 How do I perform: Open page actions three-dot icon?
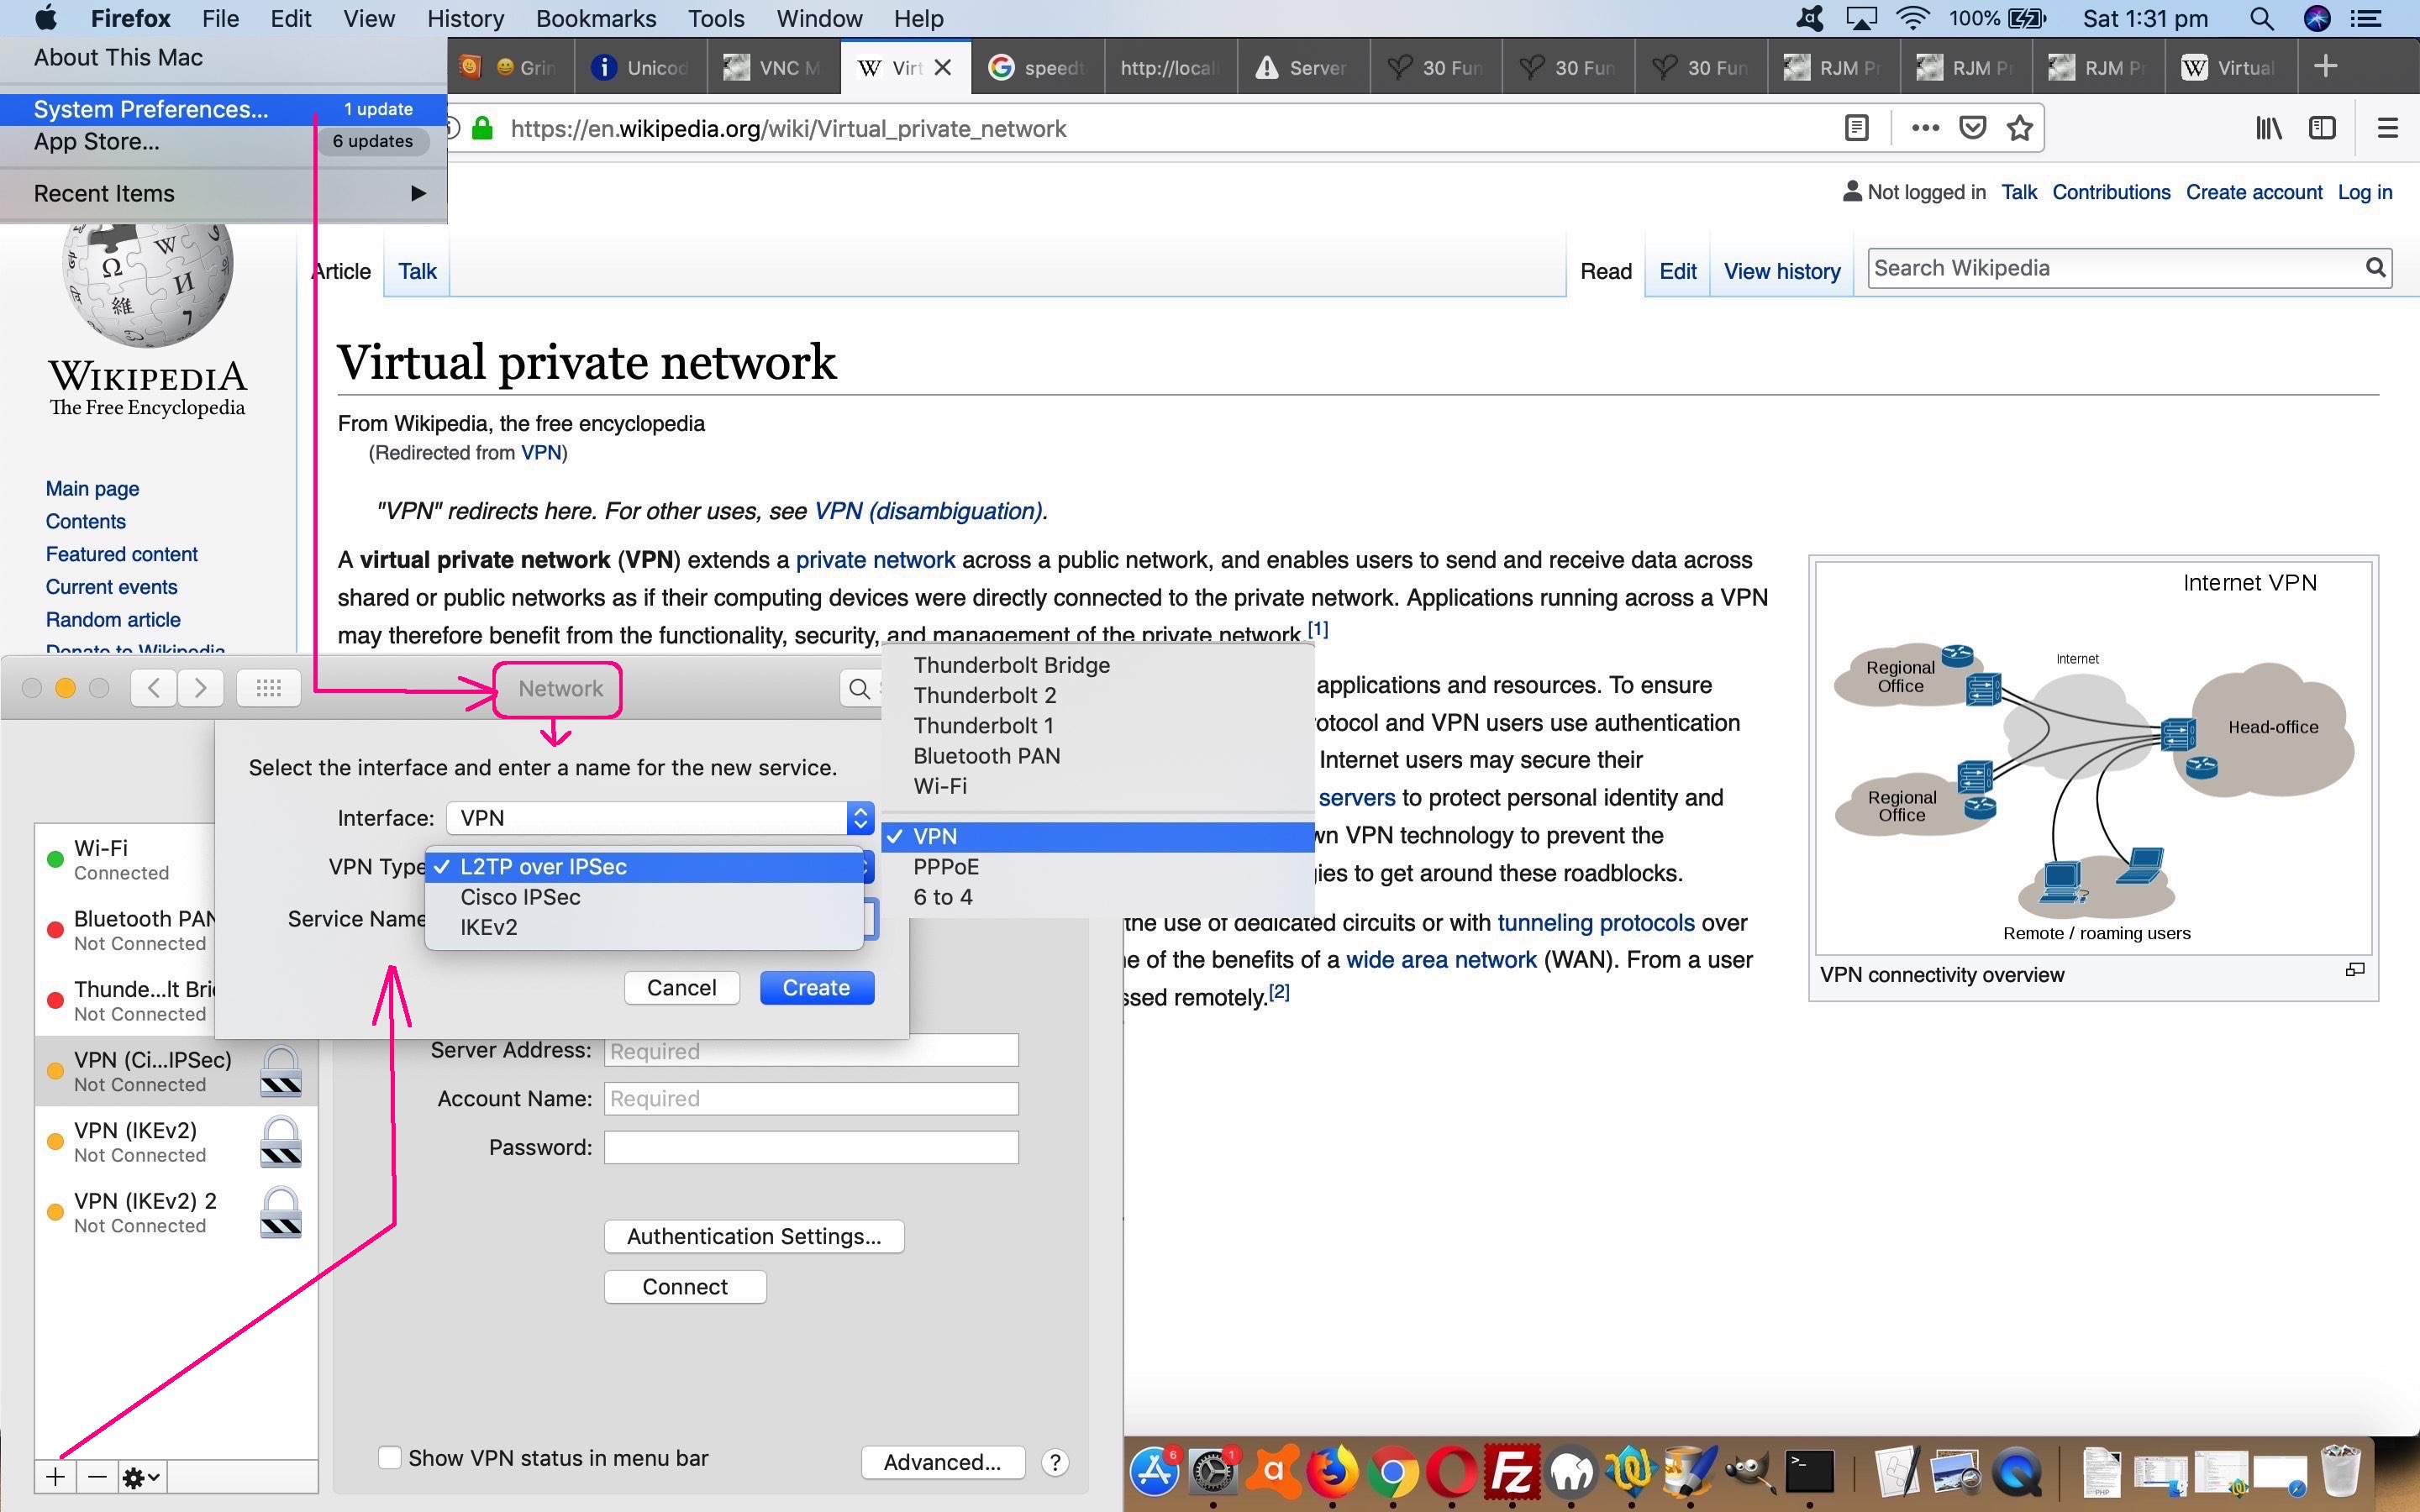tap(1925, 128)
